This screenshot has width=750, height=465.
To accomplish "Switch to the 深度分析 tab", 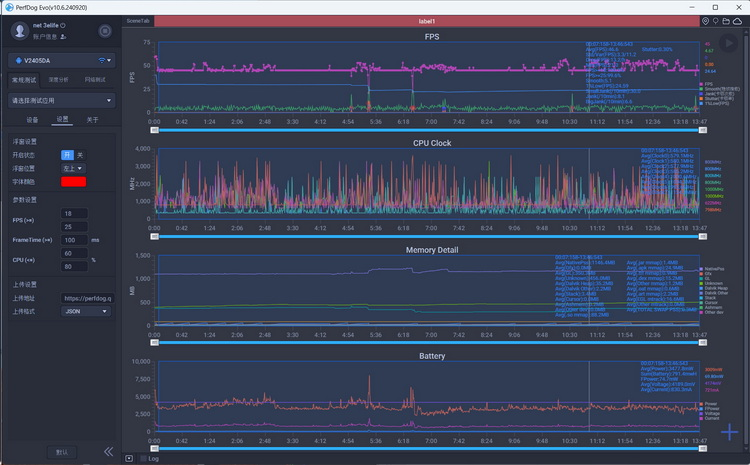I will [x=58, y=80].
